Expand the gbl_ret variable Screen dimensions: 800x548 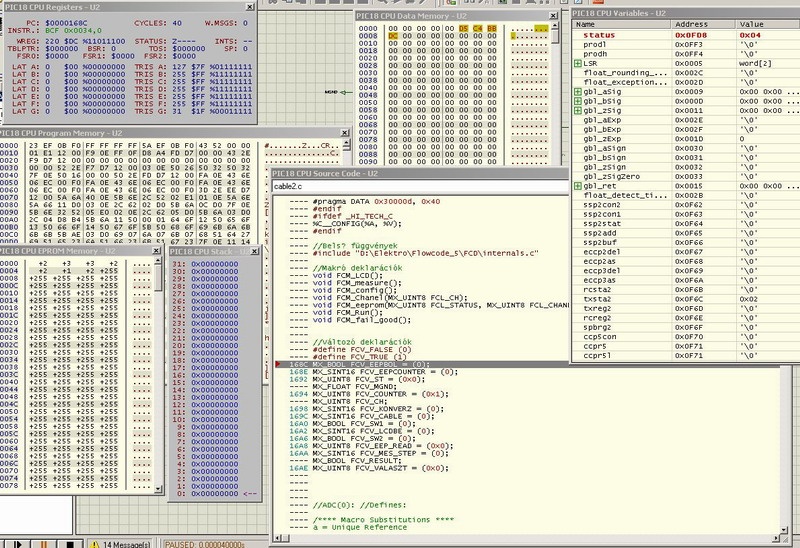click(578, 185)
